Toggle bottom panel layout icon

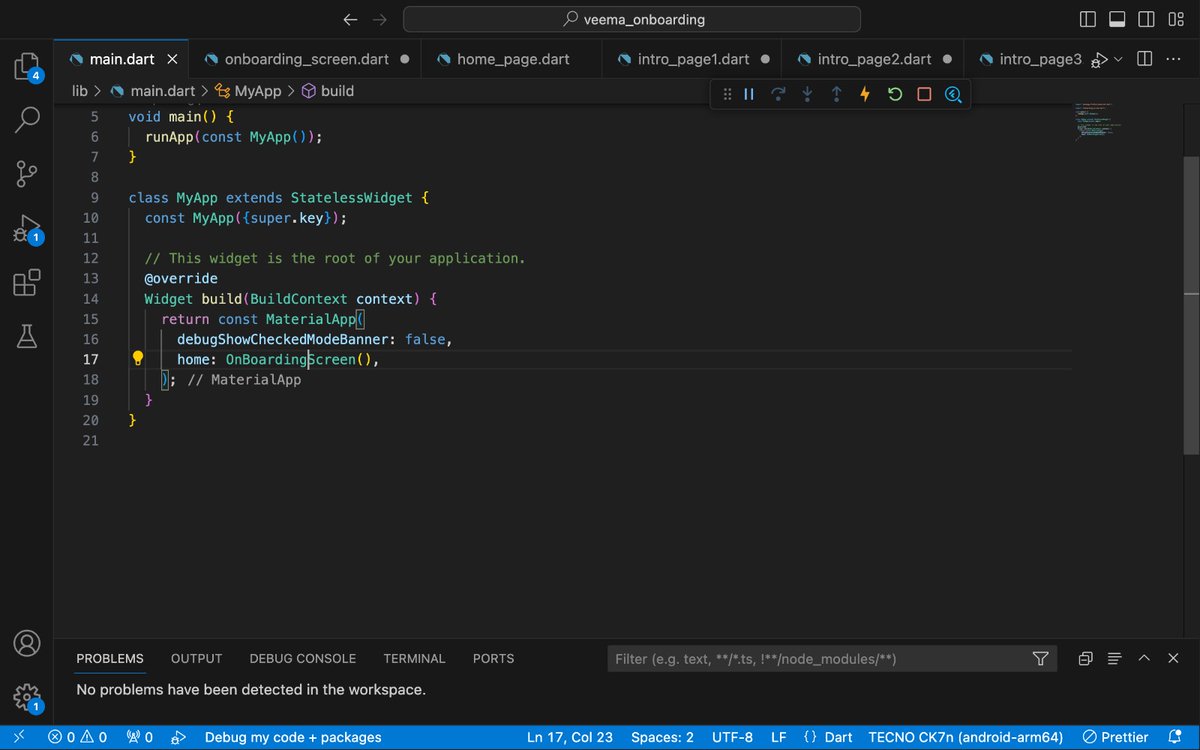(1117, 19)
